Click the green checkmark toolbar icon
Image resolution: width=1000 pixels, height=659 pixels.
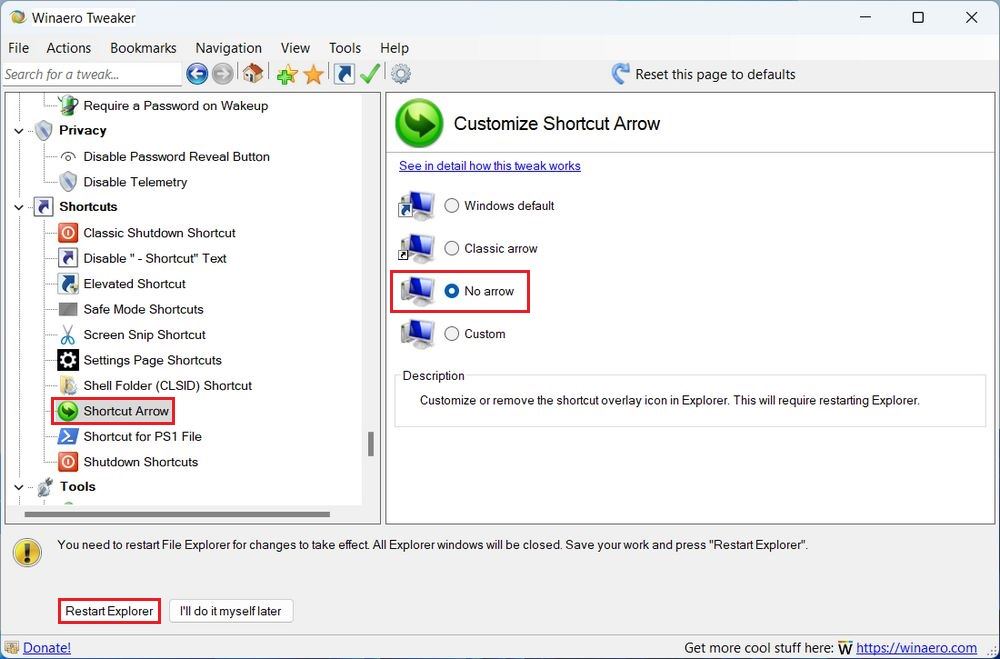tap(370, 73)
